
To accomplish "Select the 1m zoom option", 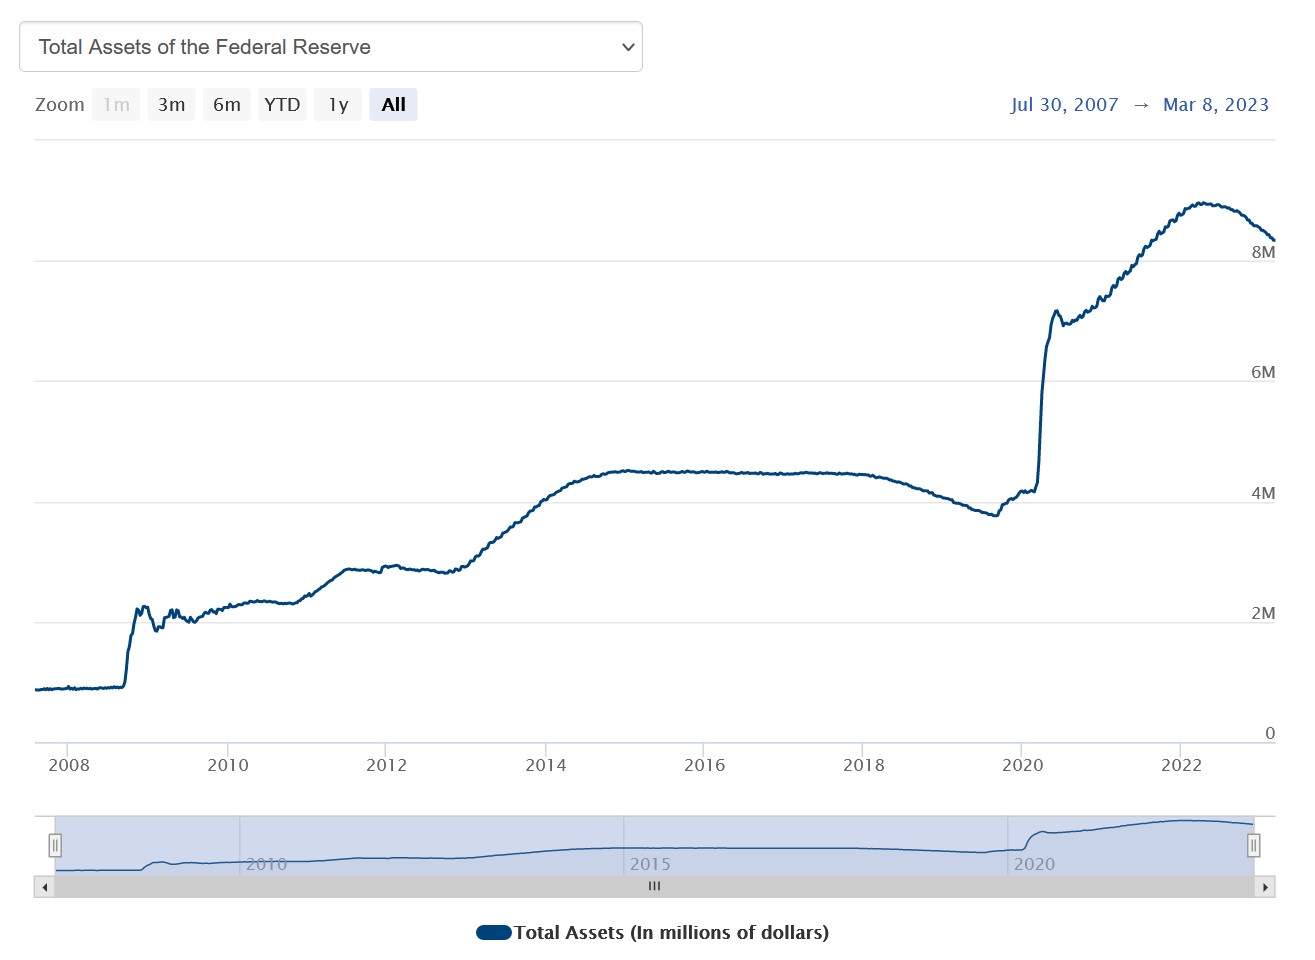I will click(116, 105).
